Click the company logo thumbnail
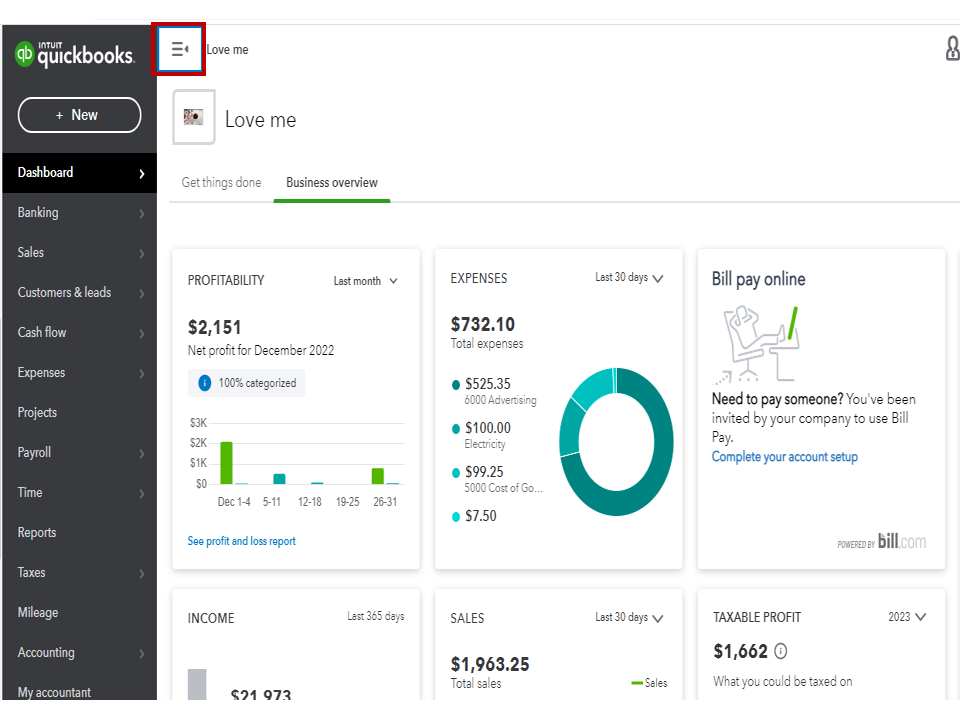This screenshot has width=960, height=720. (x=194, y=117)
